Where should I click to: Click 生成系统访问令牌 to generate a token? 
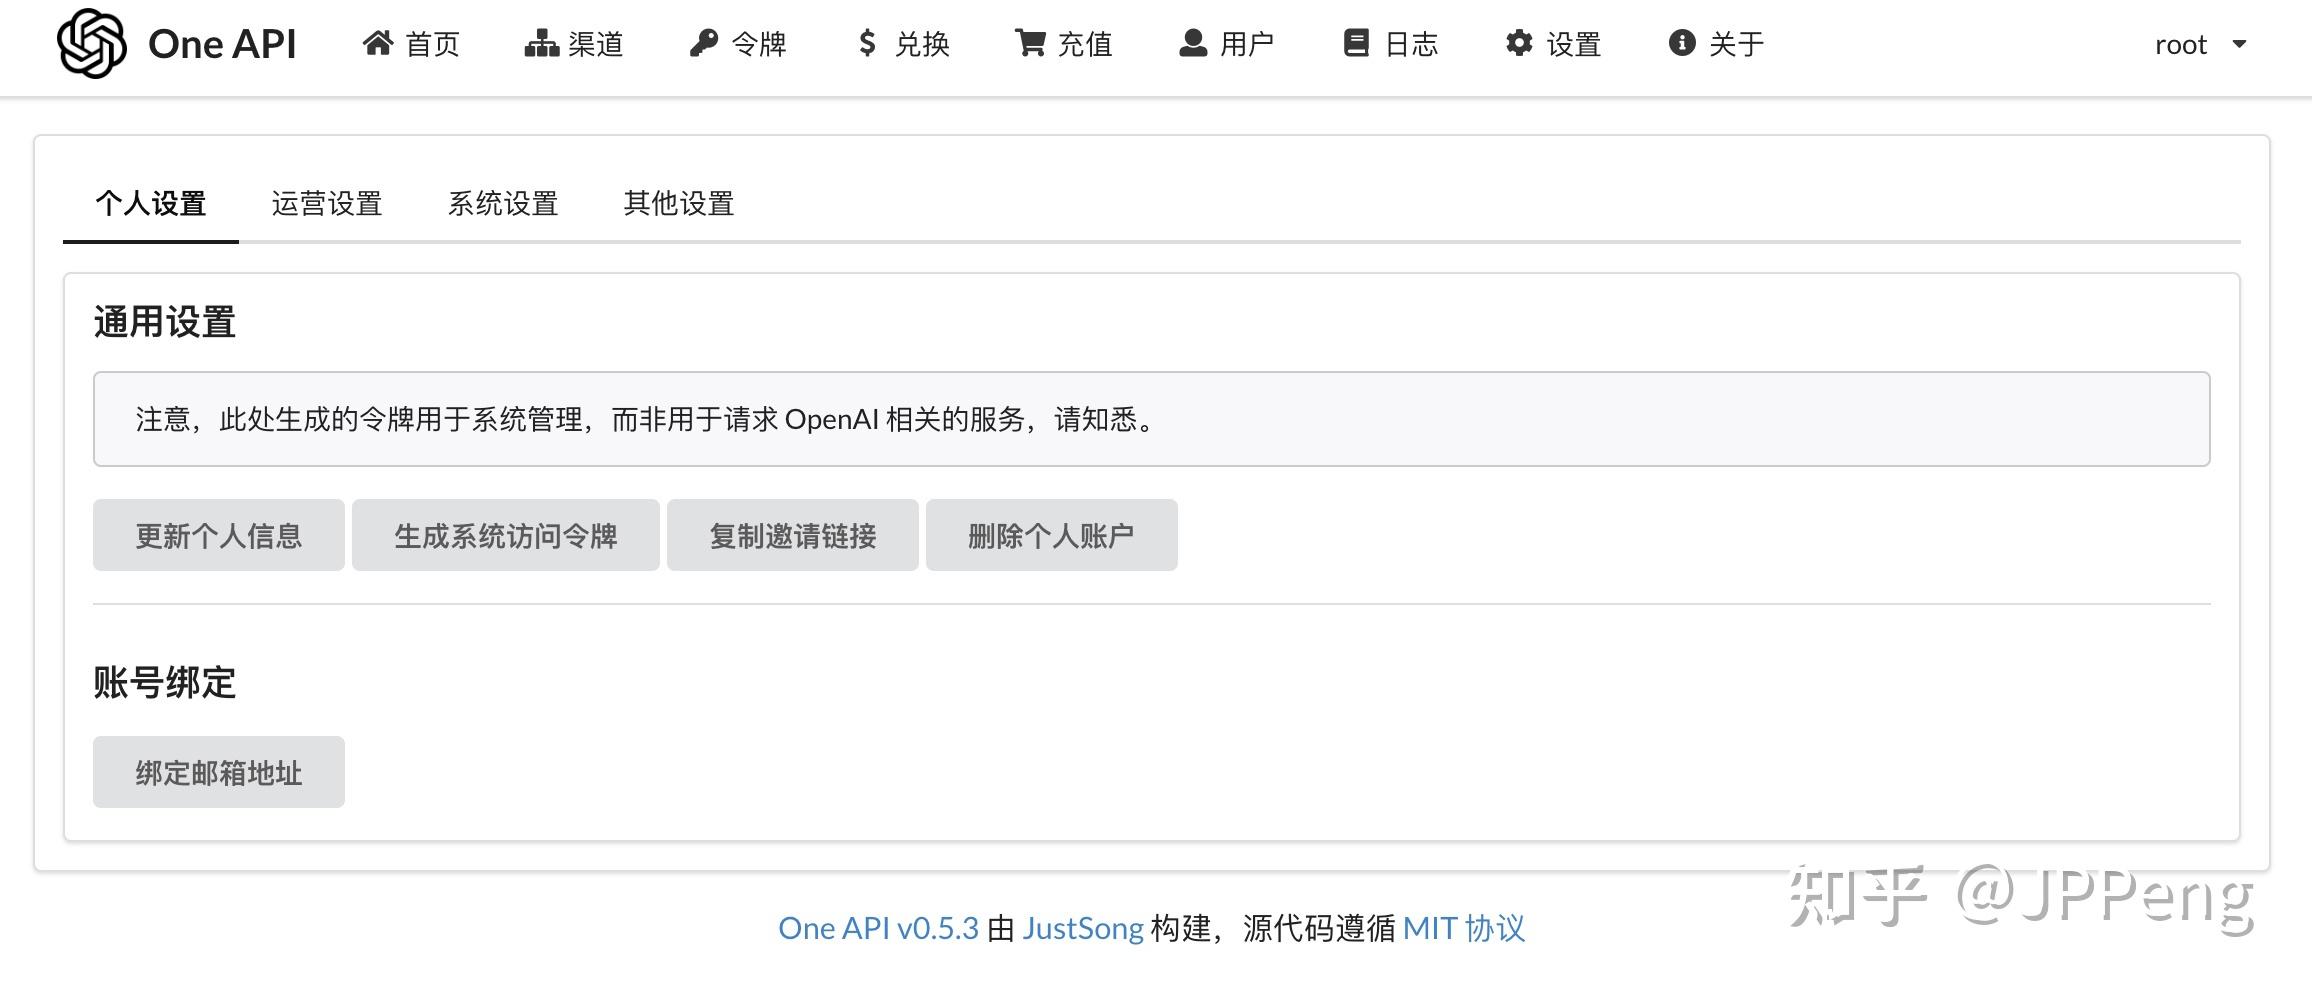[505, 535]
